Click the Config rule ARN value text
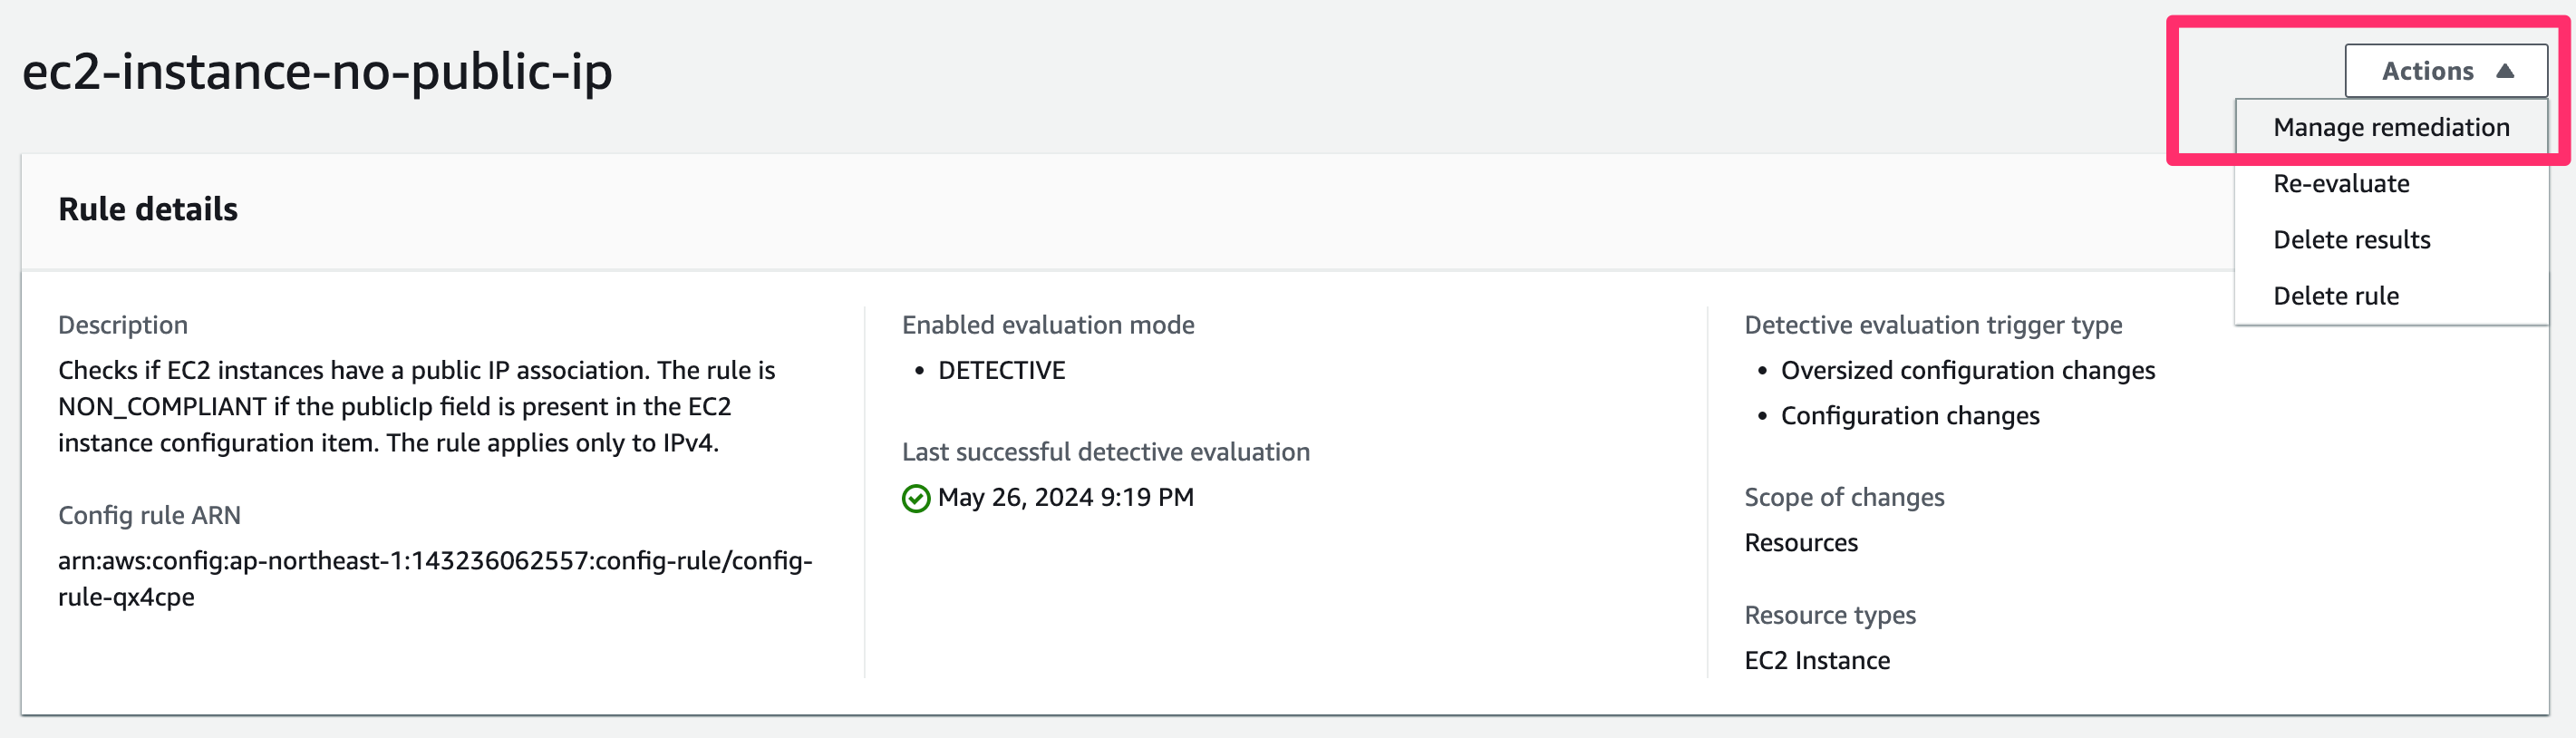The width and height of the screenshot is (2576, 738). pyautogui.click(x=435, y=578)
